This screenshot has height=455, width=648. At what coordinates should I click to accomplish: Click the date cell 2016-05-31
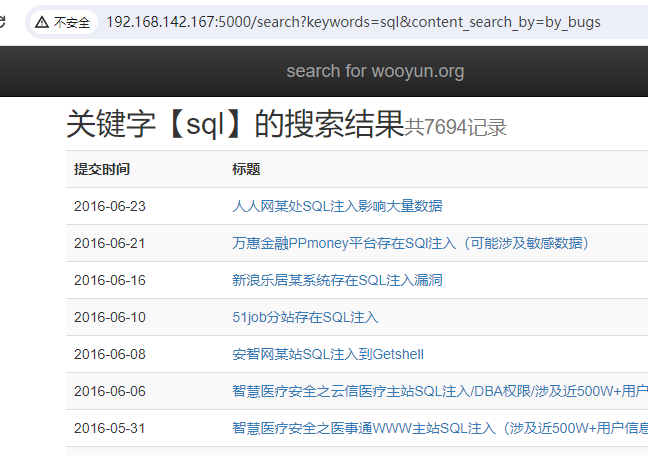click(110, 428)
